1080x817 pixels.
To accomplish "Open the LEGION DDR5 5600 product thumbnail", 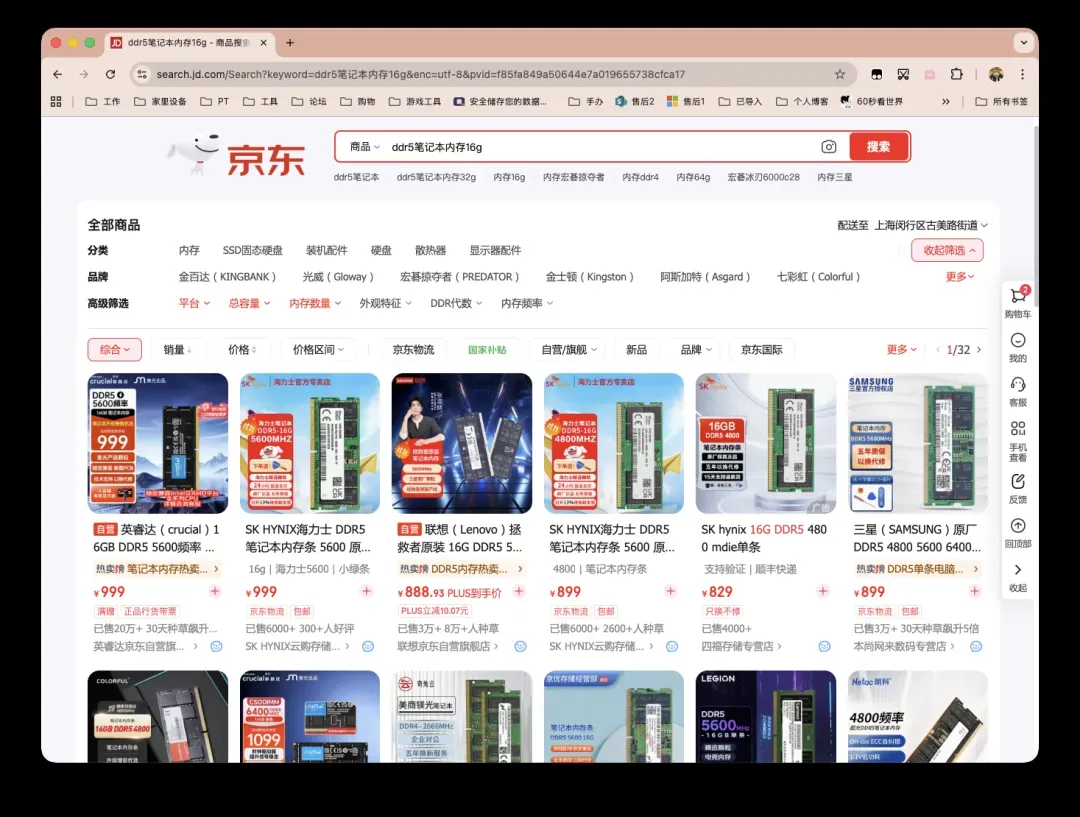I will (765, 716).
